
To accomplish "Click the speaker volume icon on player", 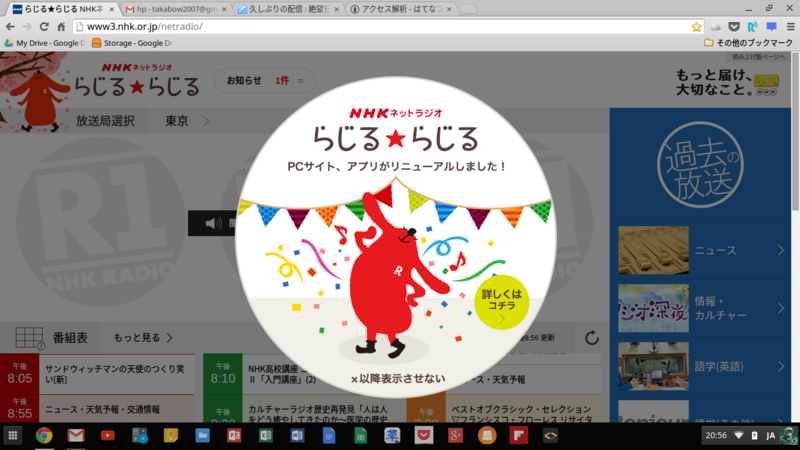I will [213, 223].
